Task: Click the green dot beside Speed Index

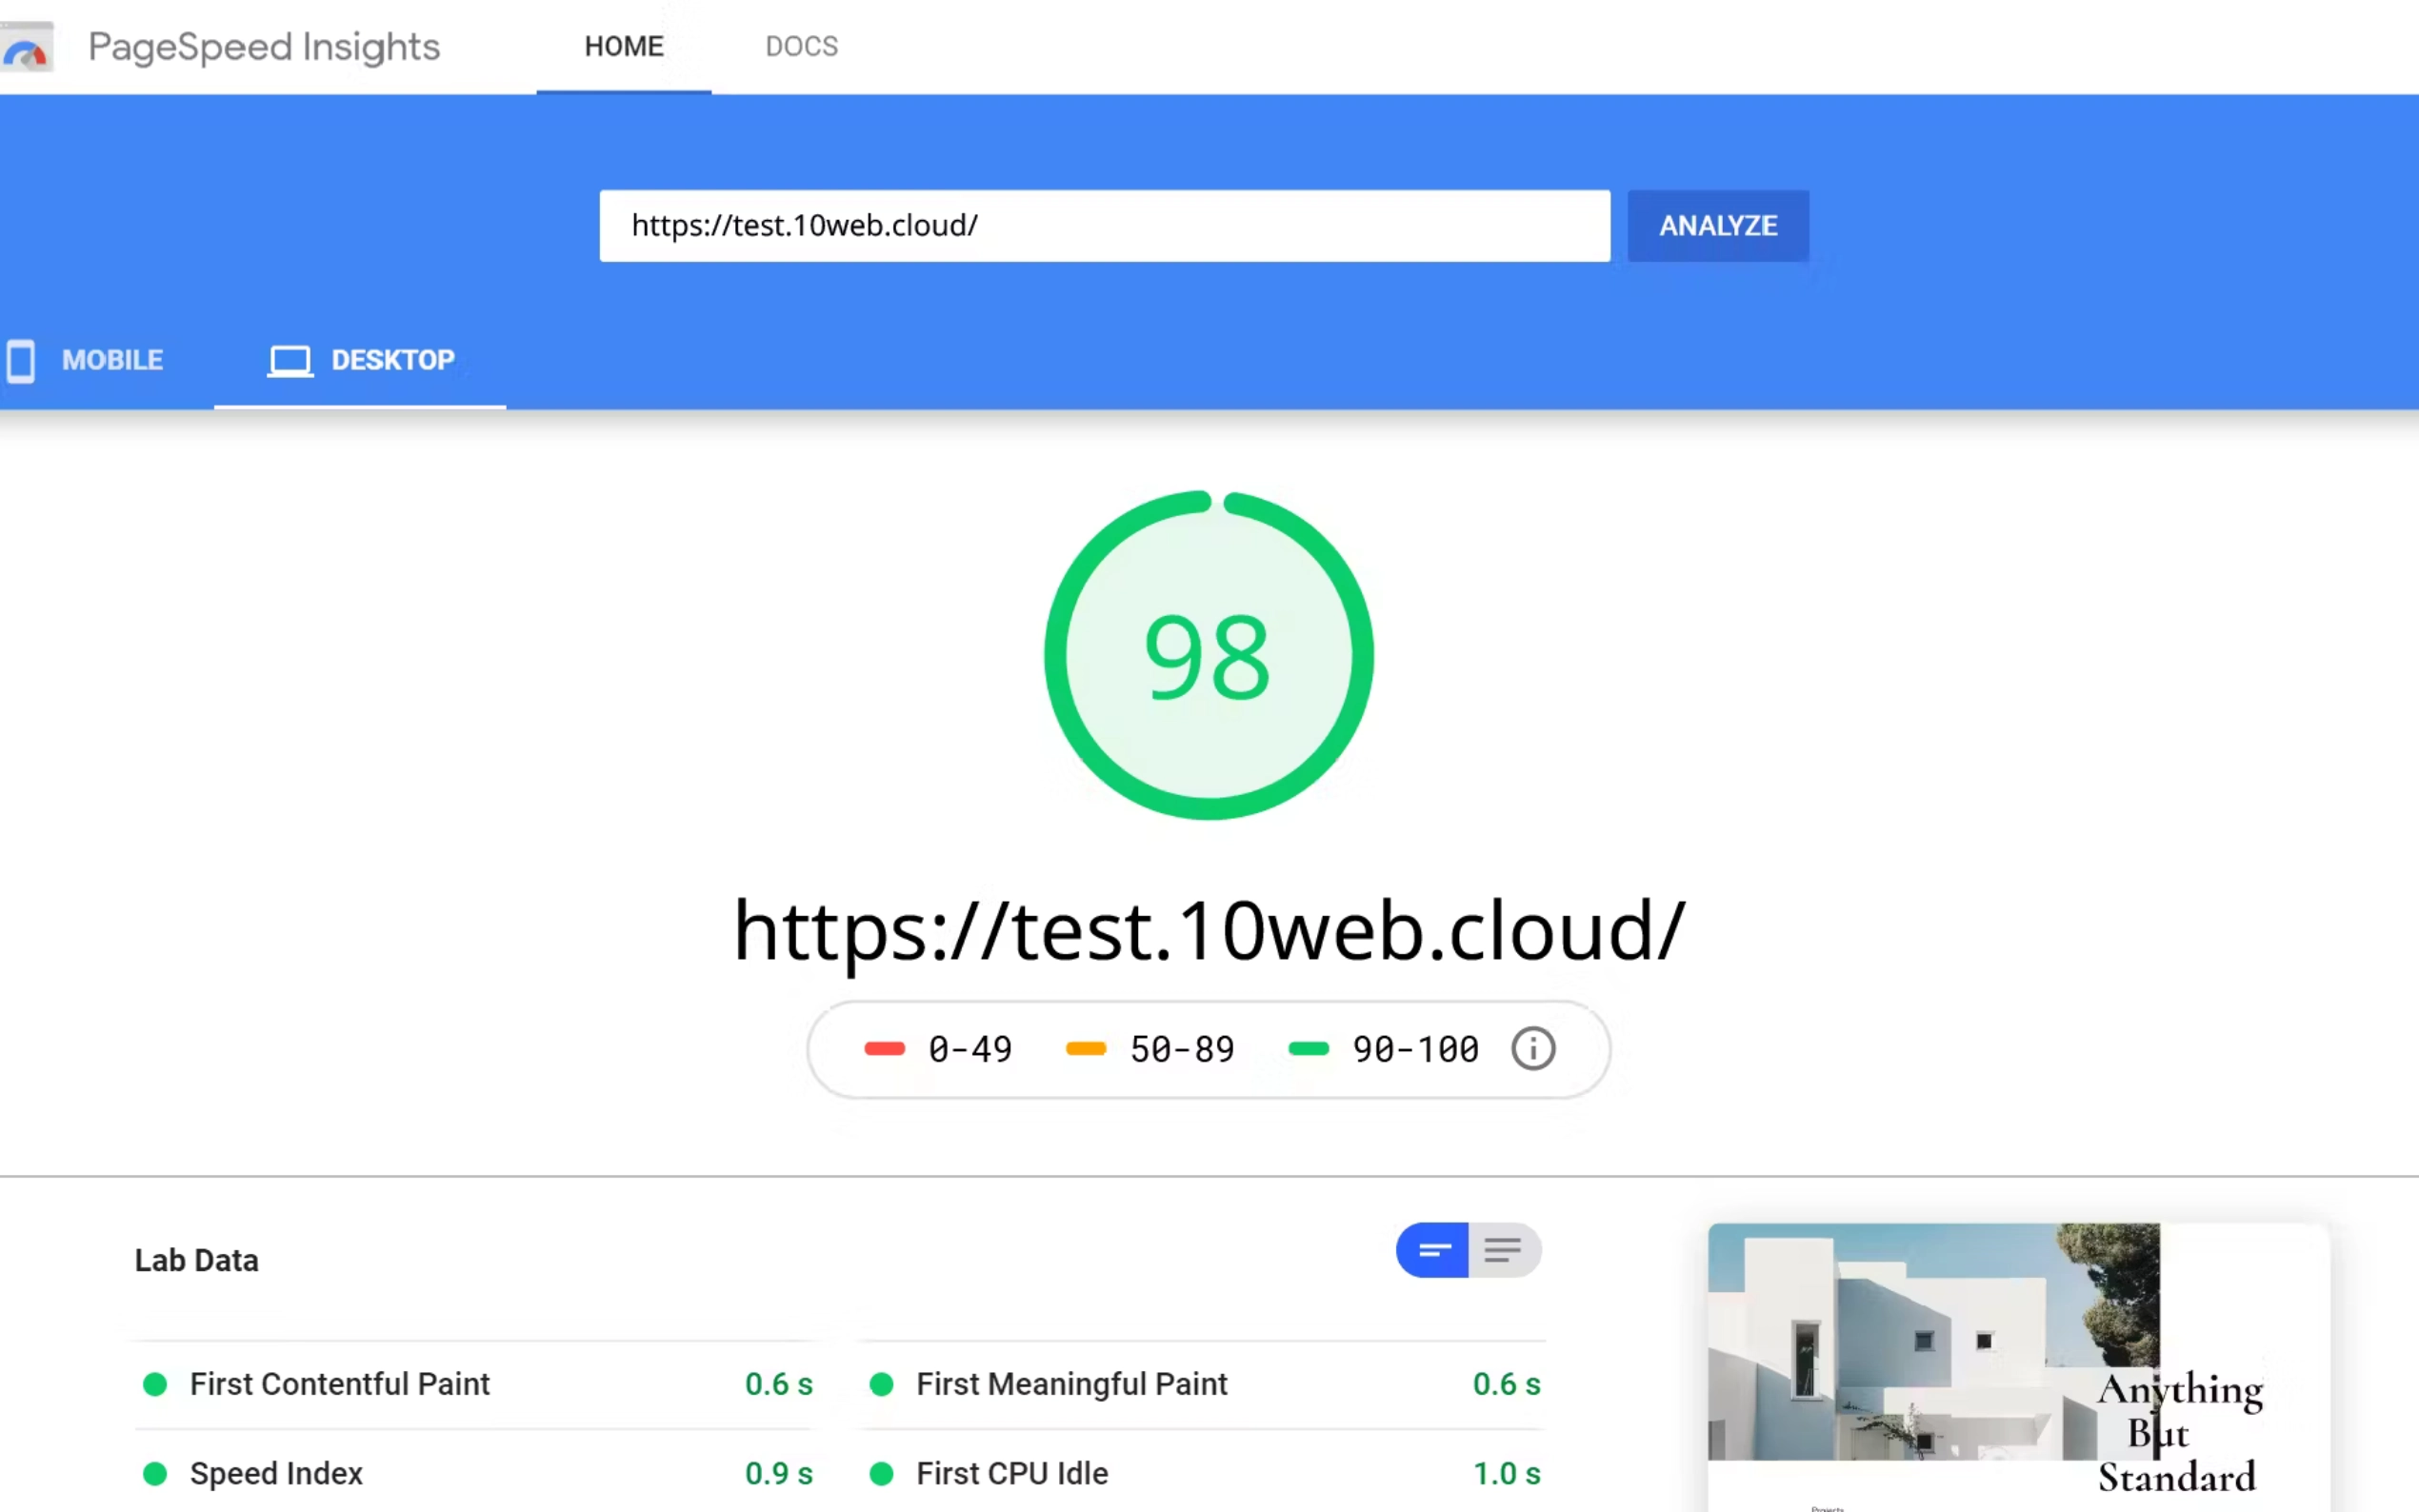Action: (x=155, y=1473)
